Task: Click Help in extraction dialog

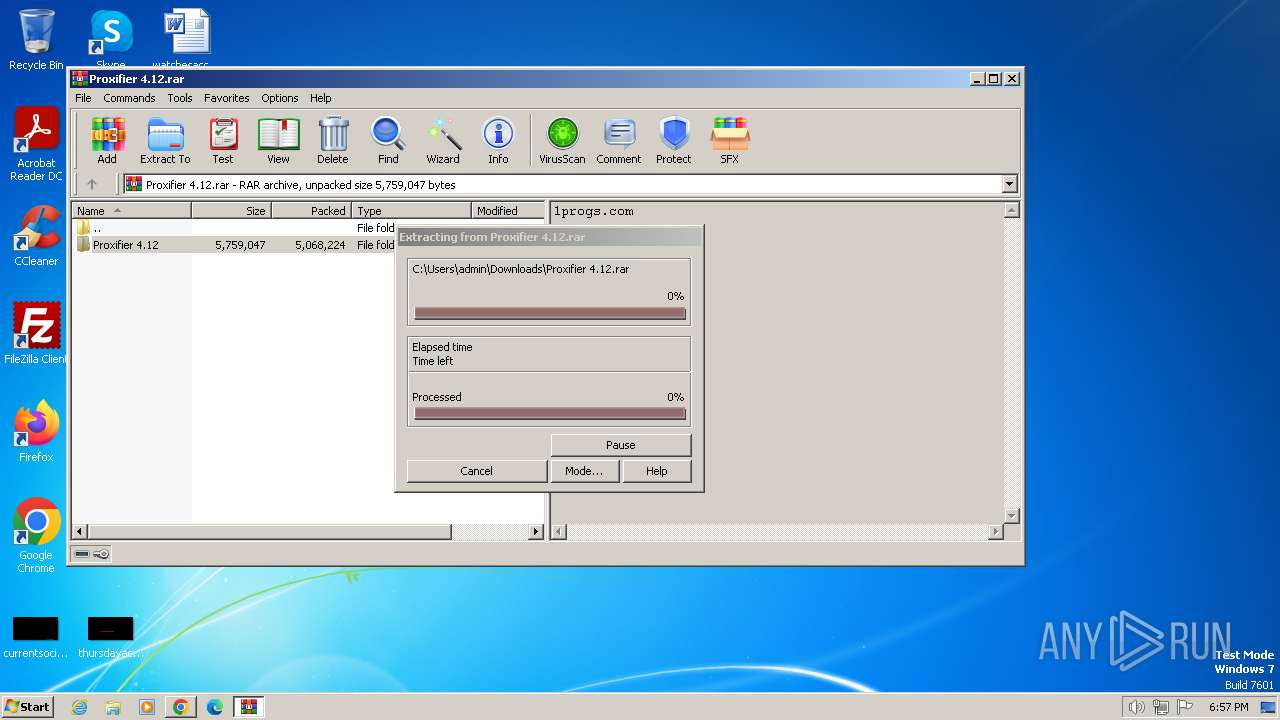Action: tap(656, 471)
